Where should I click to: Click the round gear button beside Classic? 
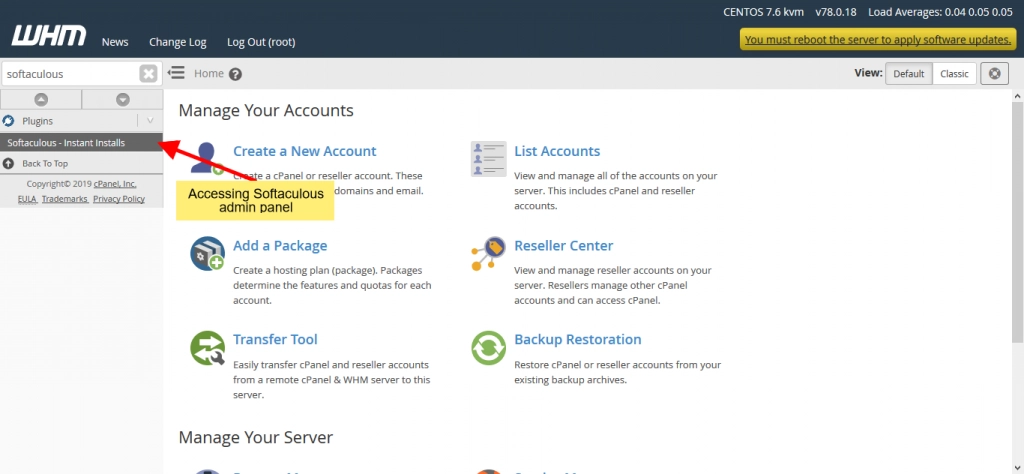coord(995,74)
